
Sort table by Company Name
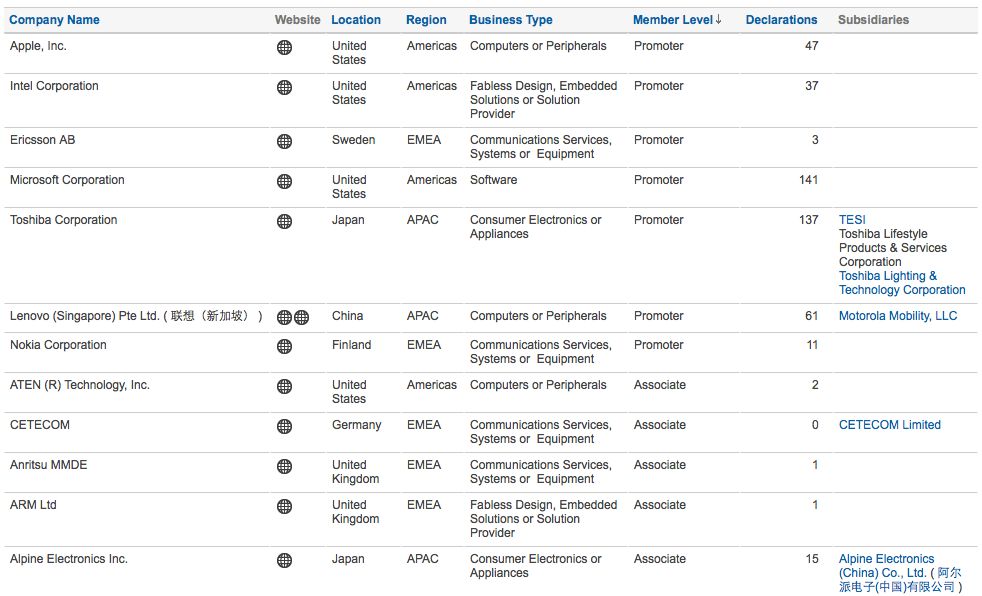[x=54, y=19]
